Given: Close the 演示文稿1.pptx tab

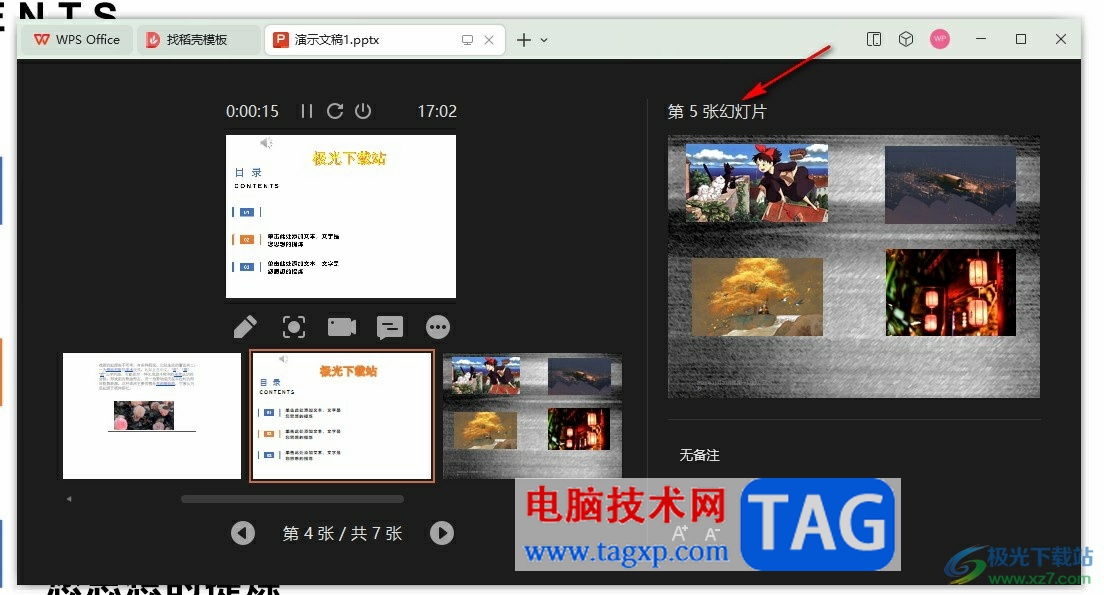Looking at the screenshot, I should click(x=489, y=40).
